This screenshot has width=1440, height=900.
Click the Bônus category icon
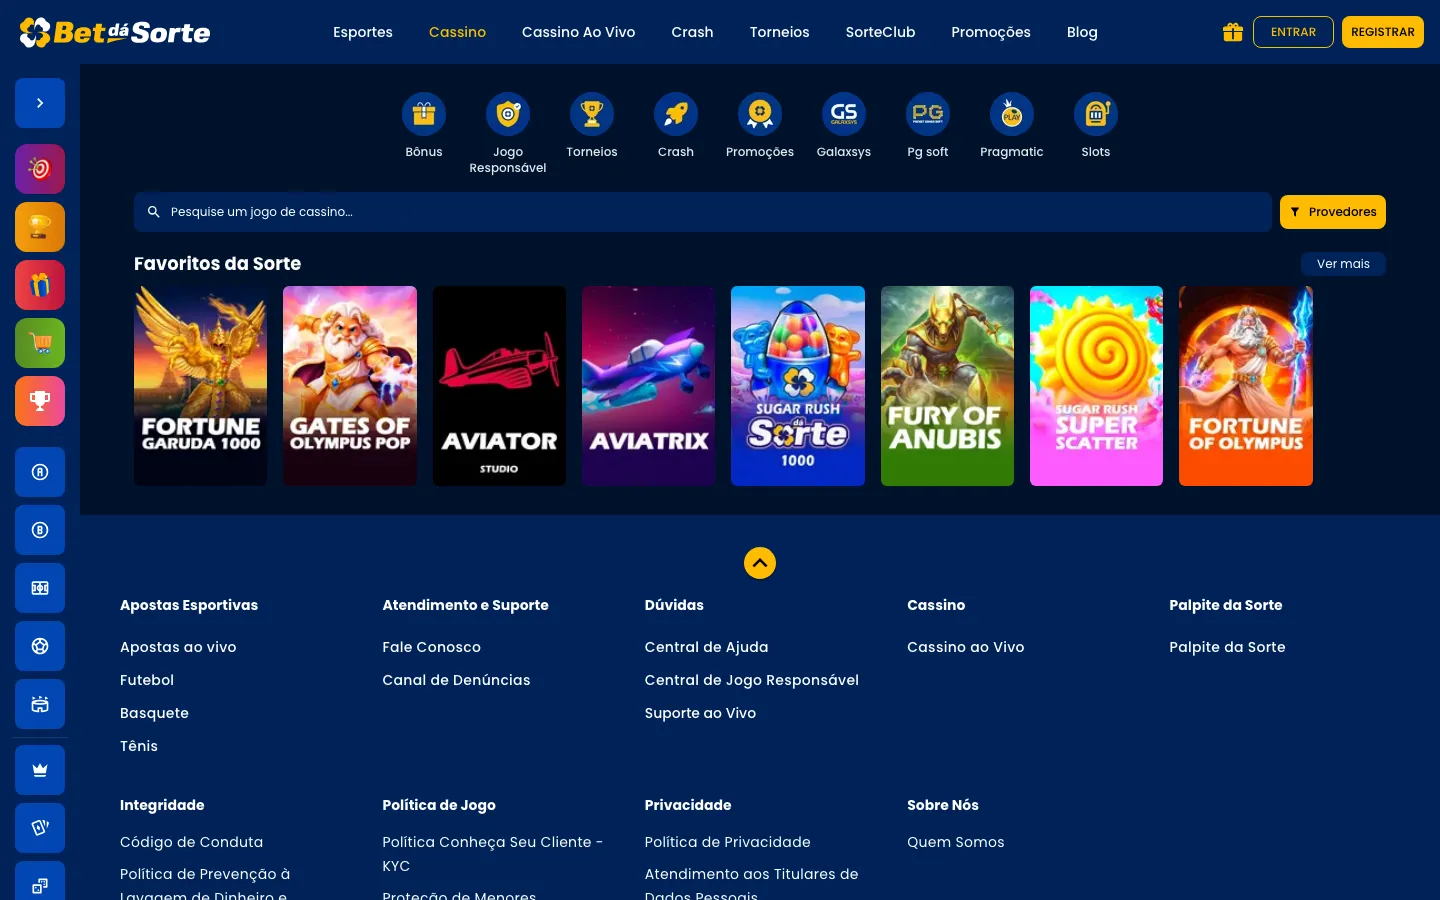click(424, 114)
